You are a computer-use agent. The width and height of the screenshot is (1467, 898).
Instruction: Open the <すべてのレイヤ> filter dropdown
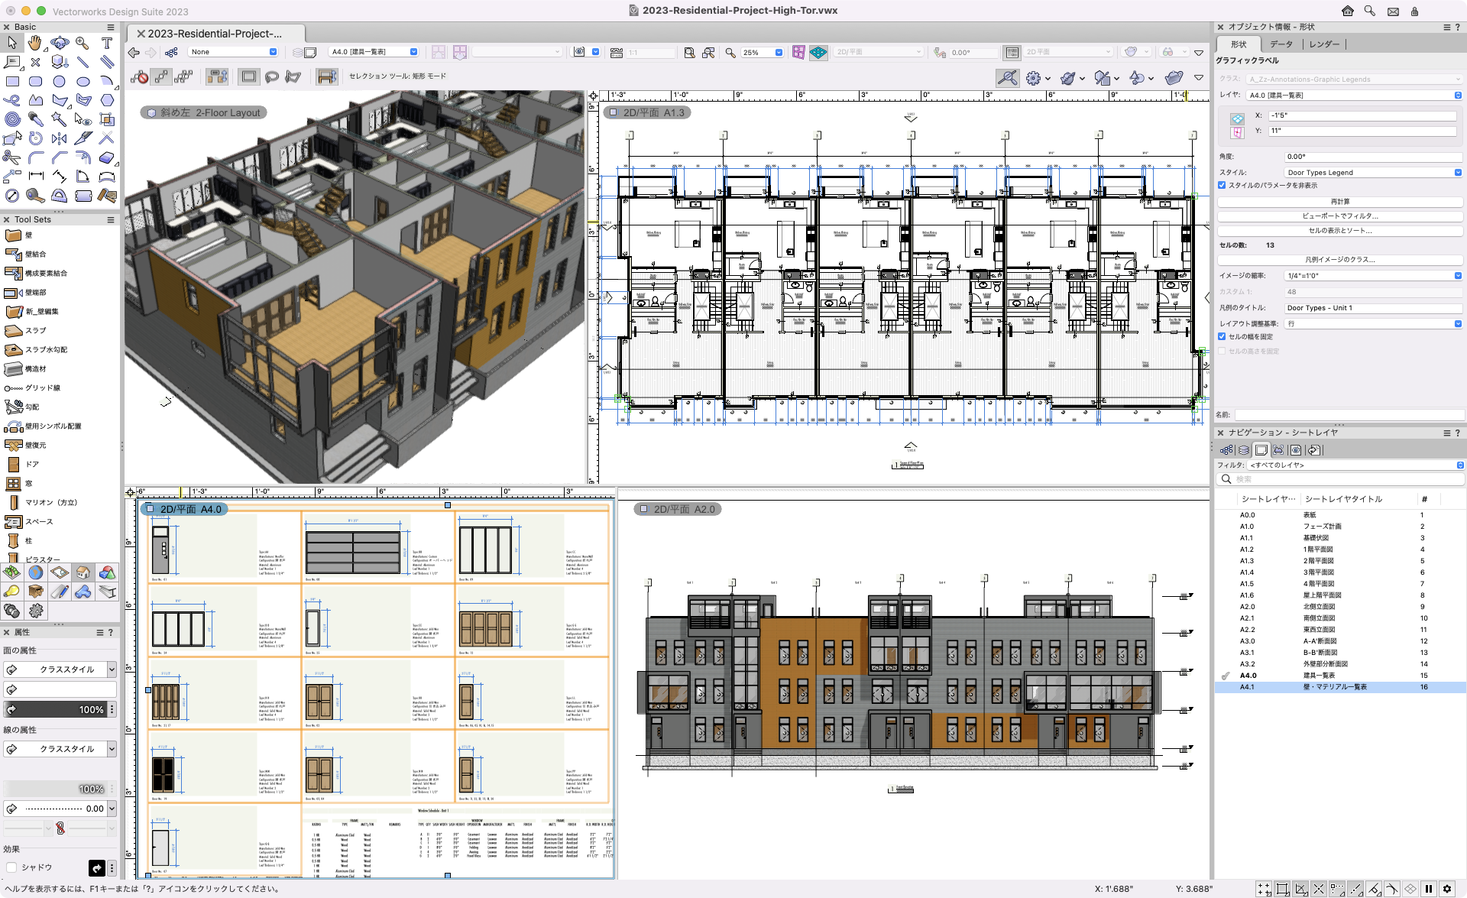(x=1459, y=464)
